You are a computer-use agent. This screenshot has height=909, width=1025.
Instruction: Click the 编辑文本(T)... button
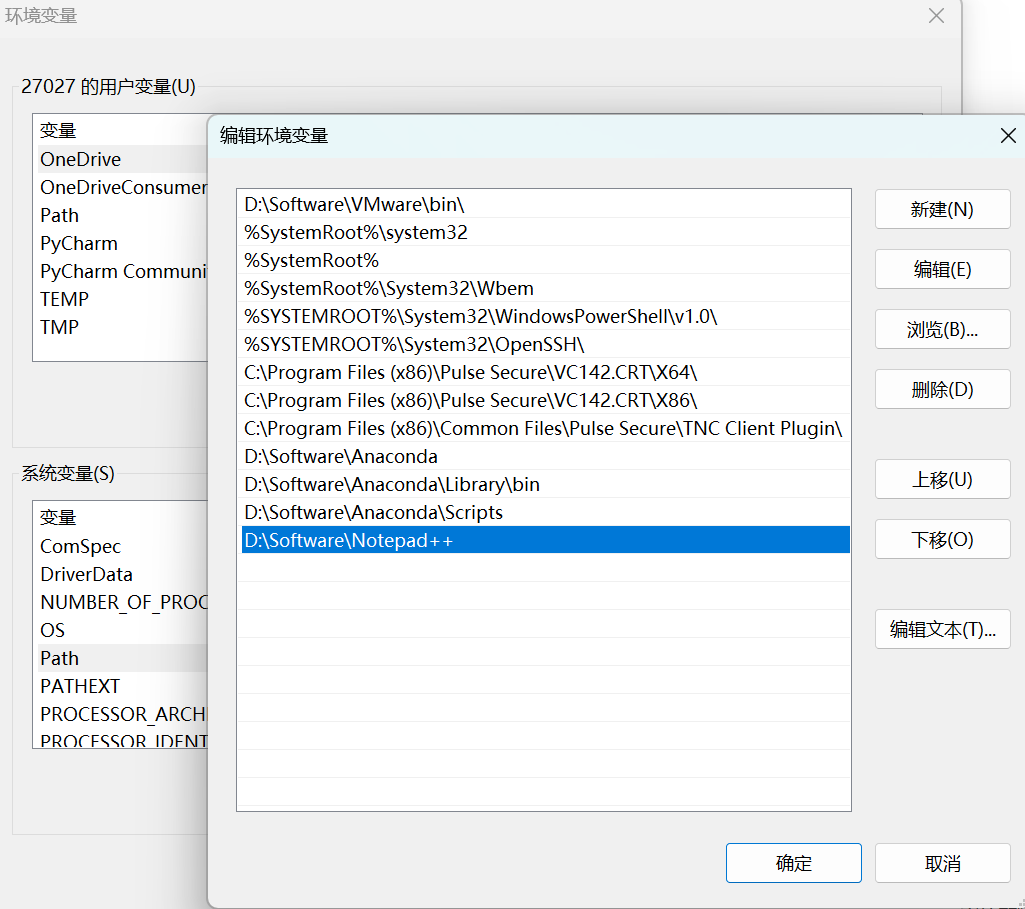point(942,630)
